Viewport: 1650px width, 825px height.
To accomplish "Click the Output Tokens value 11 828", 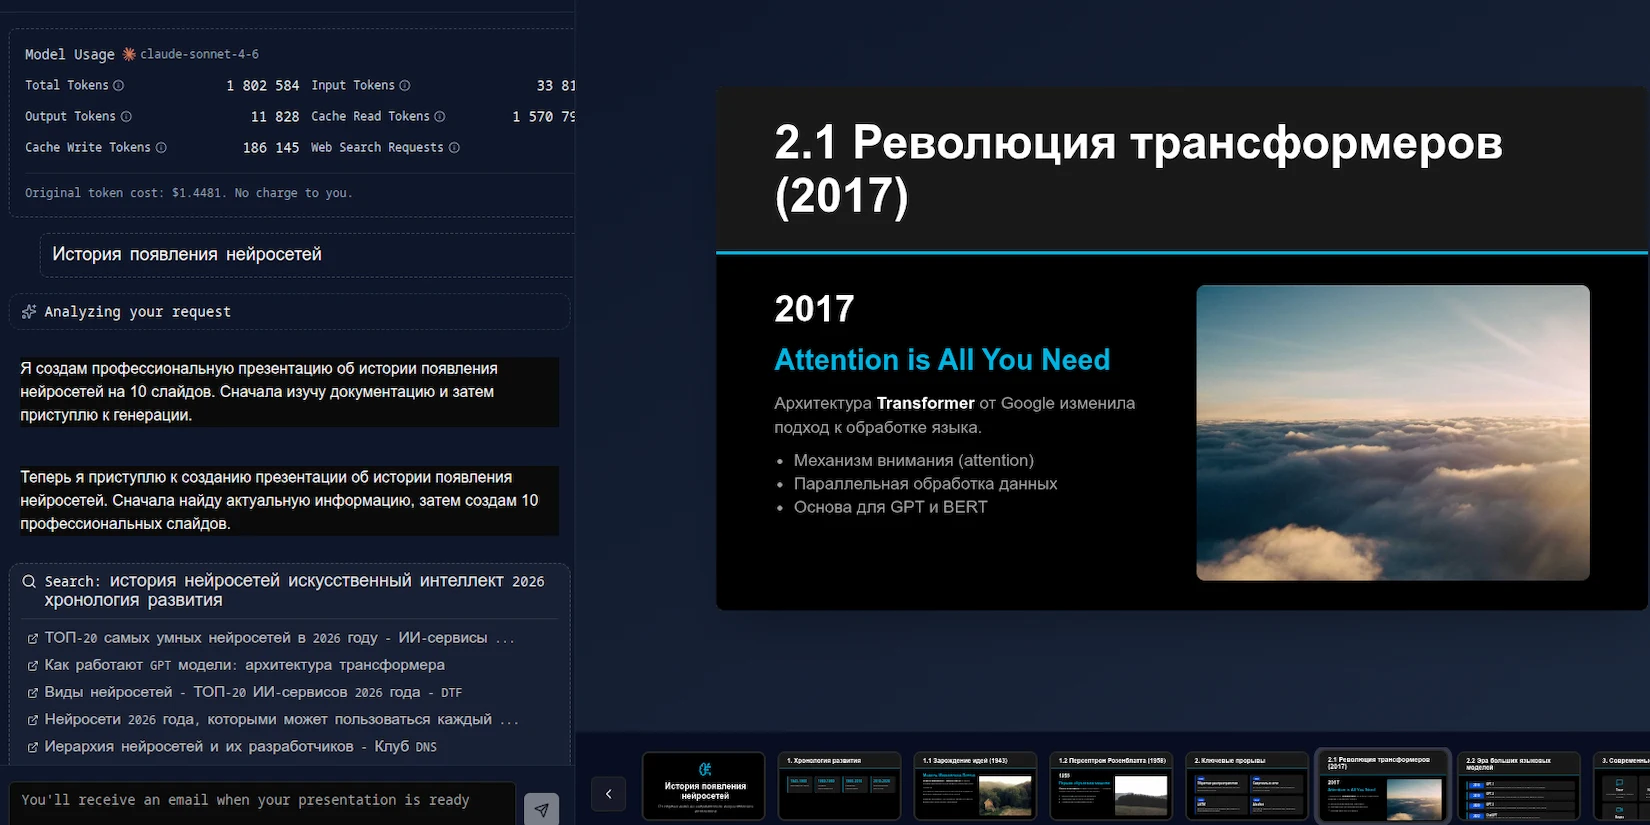I will point(275,117).
